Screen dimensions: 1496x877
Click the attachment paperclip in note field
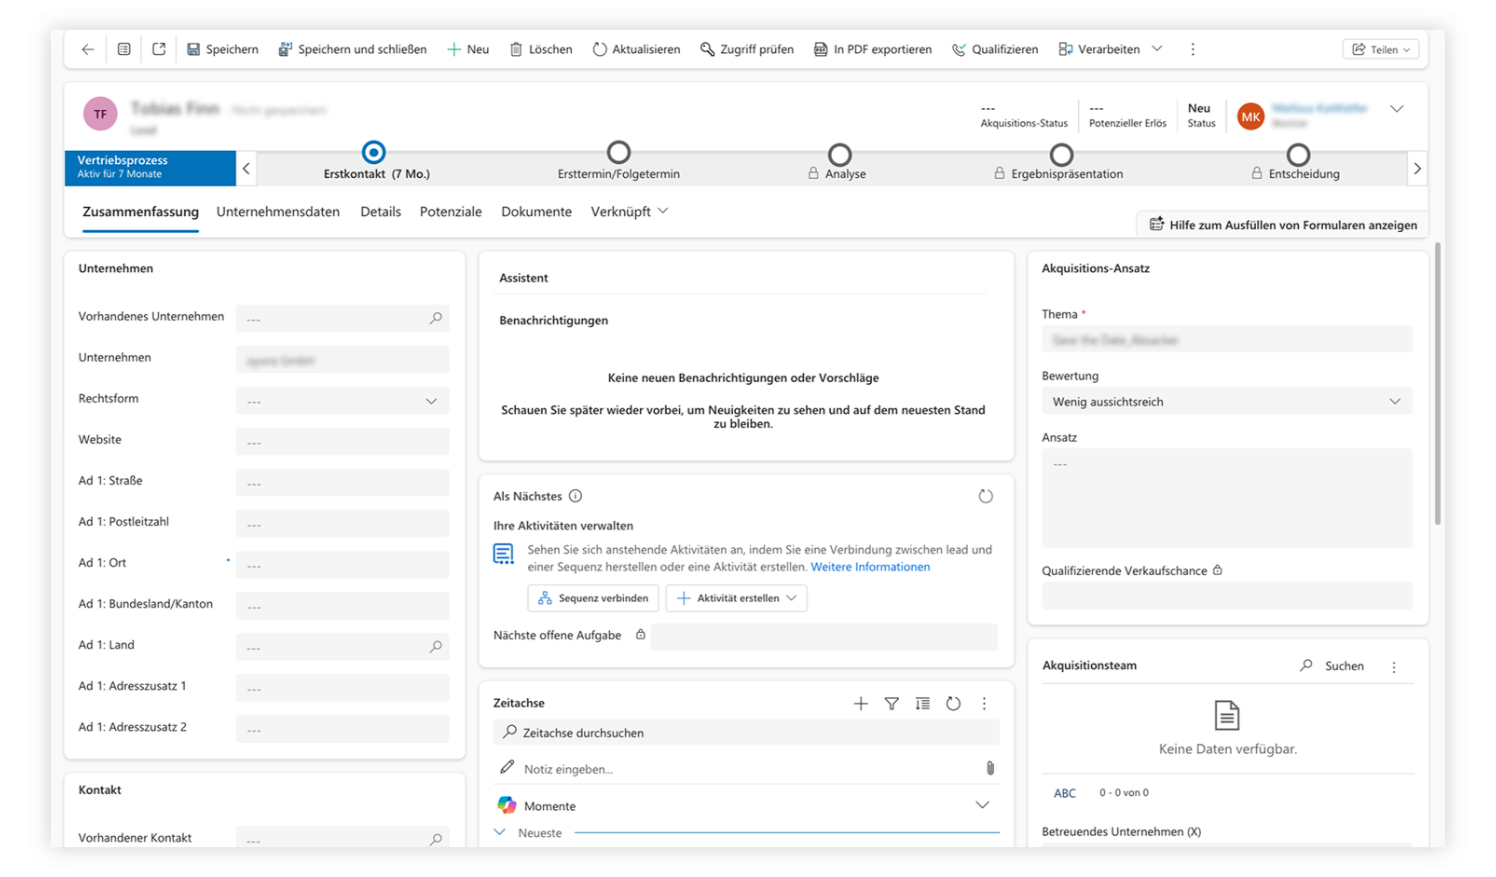point(990,768)
